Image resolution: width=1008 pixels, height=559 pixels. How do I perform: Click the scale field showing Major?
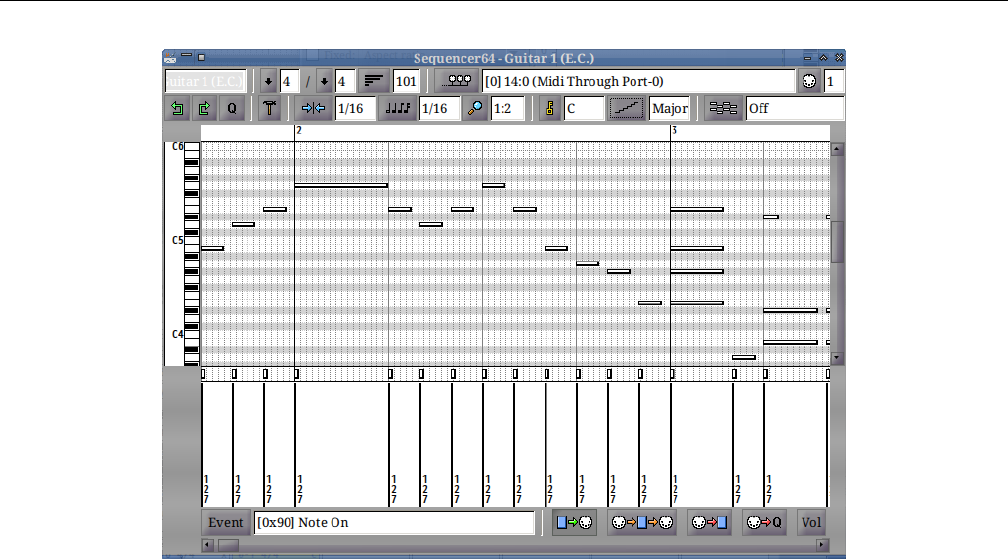pos(669,109)
